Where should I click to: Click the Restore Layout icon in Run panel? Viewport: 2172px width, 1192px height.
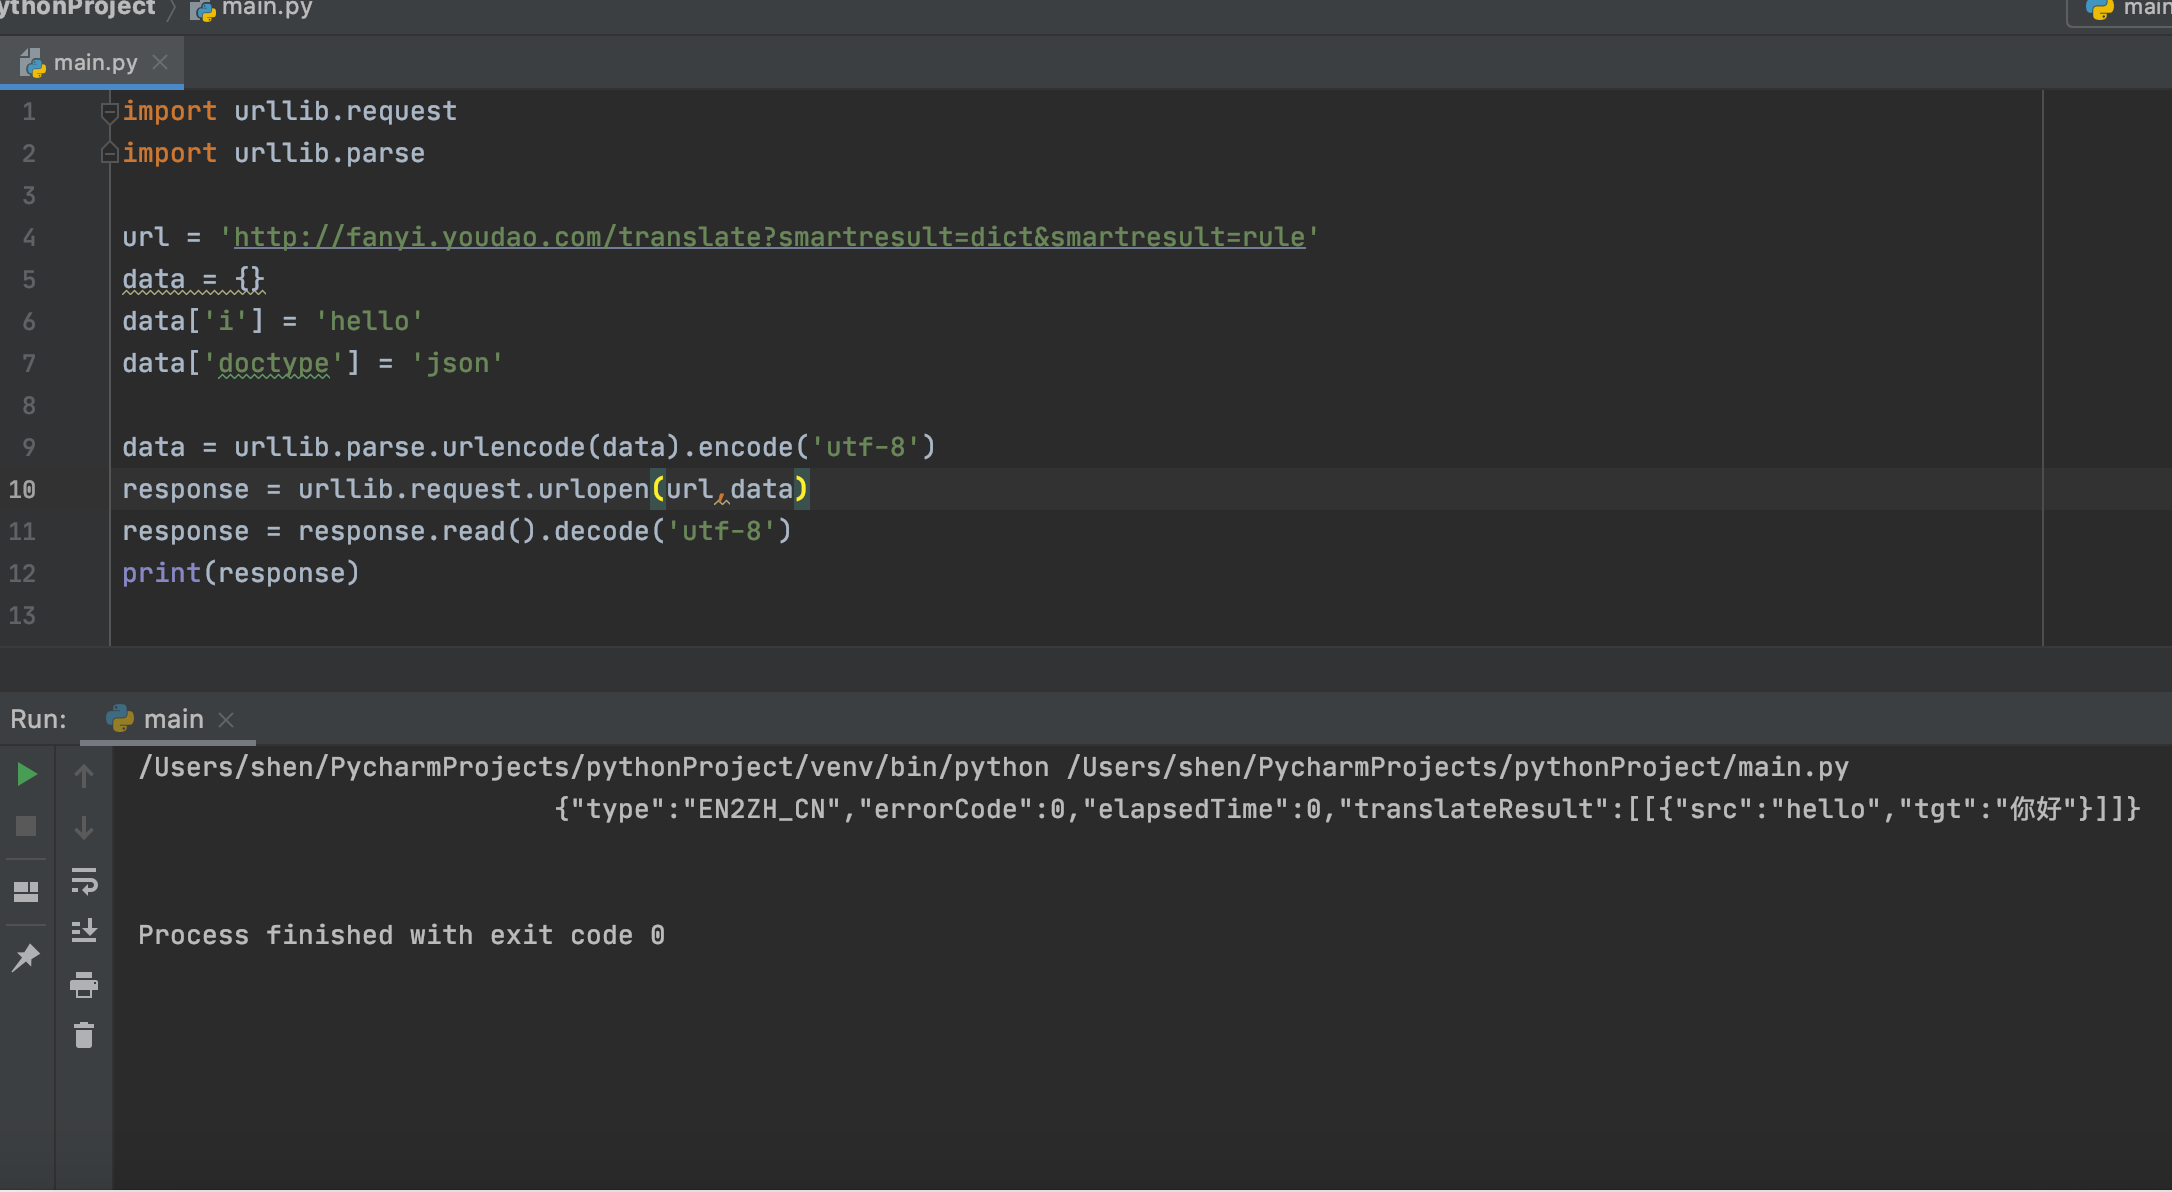(27, 891)
